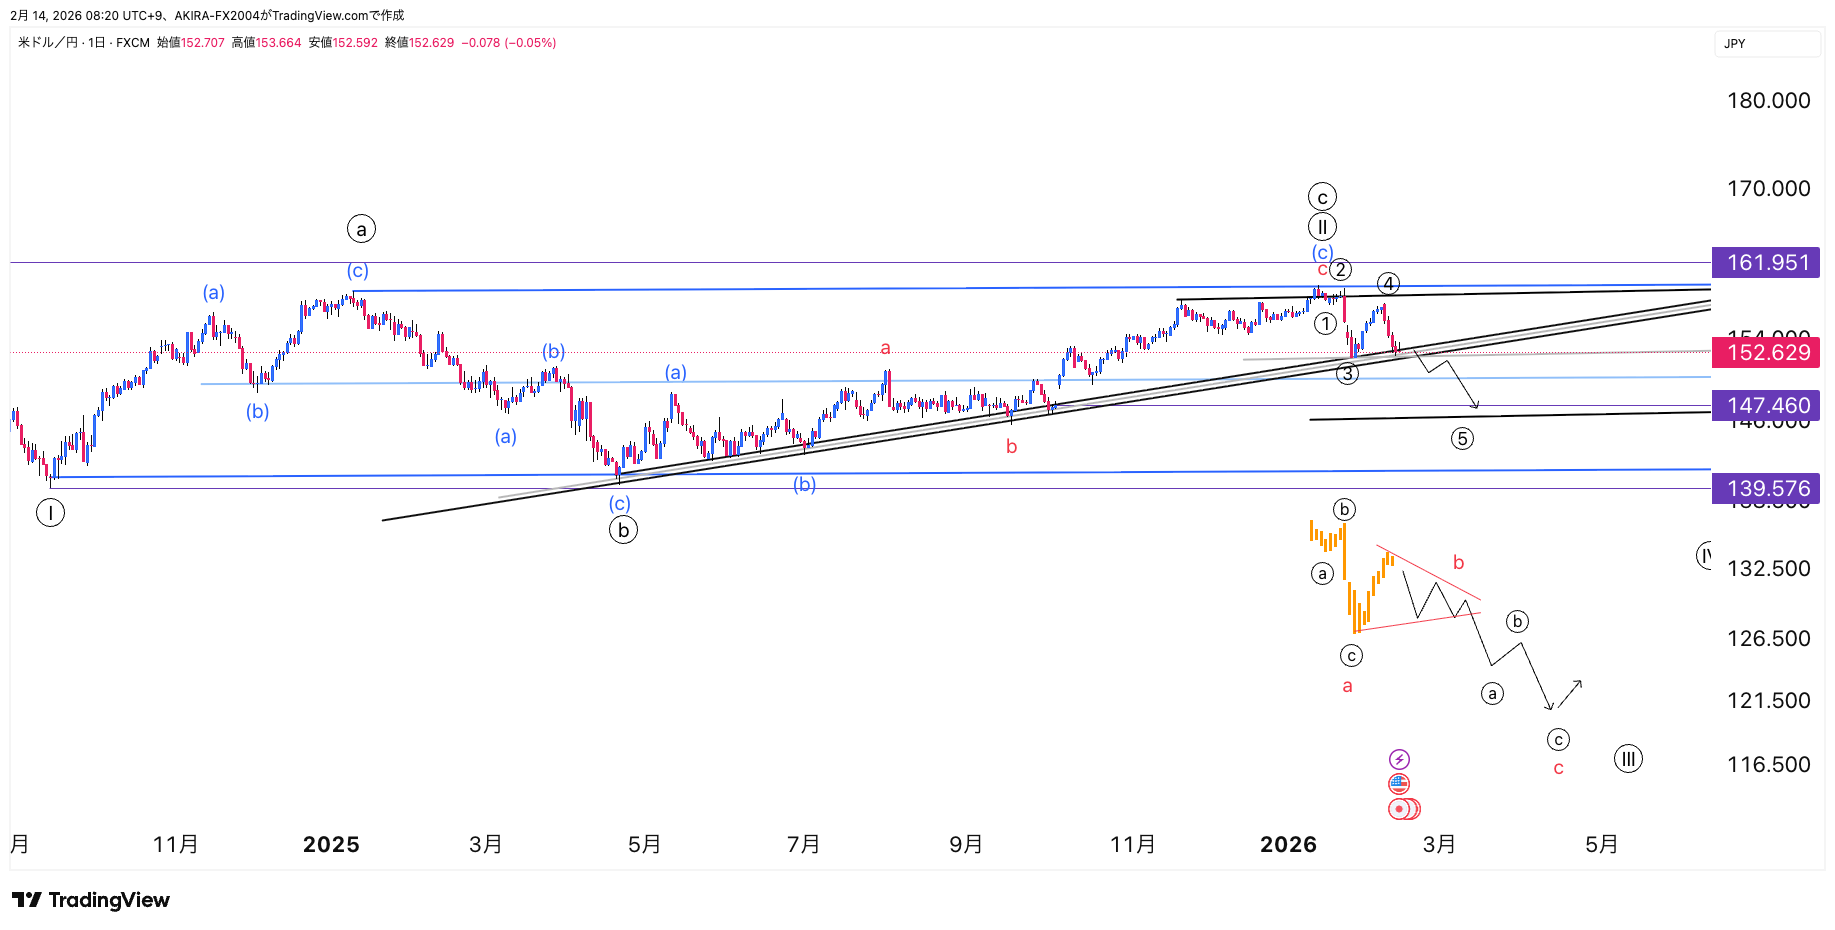
Task: Click the 2026 label on time axis
Action: tap(1288, 845)
